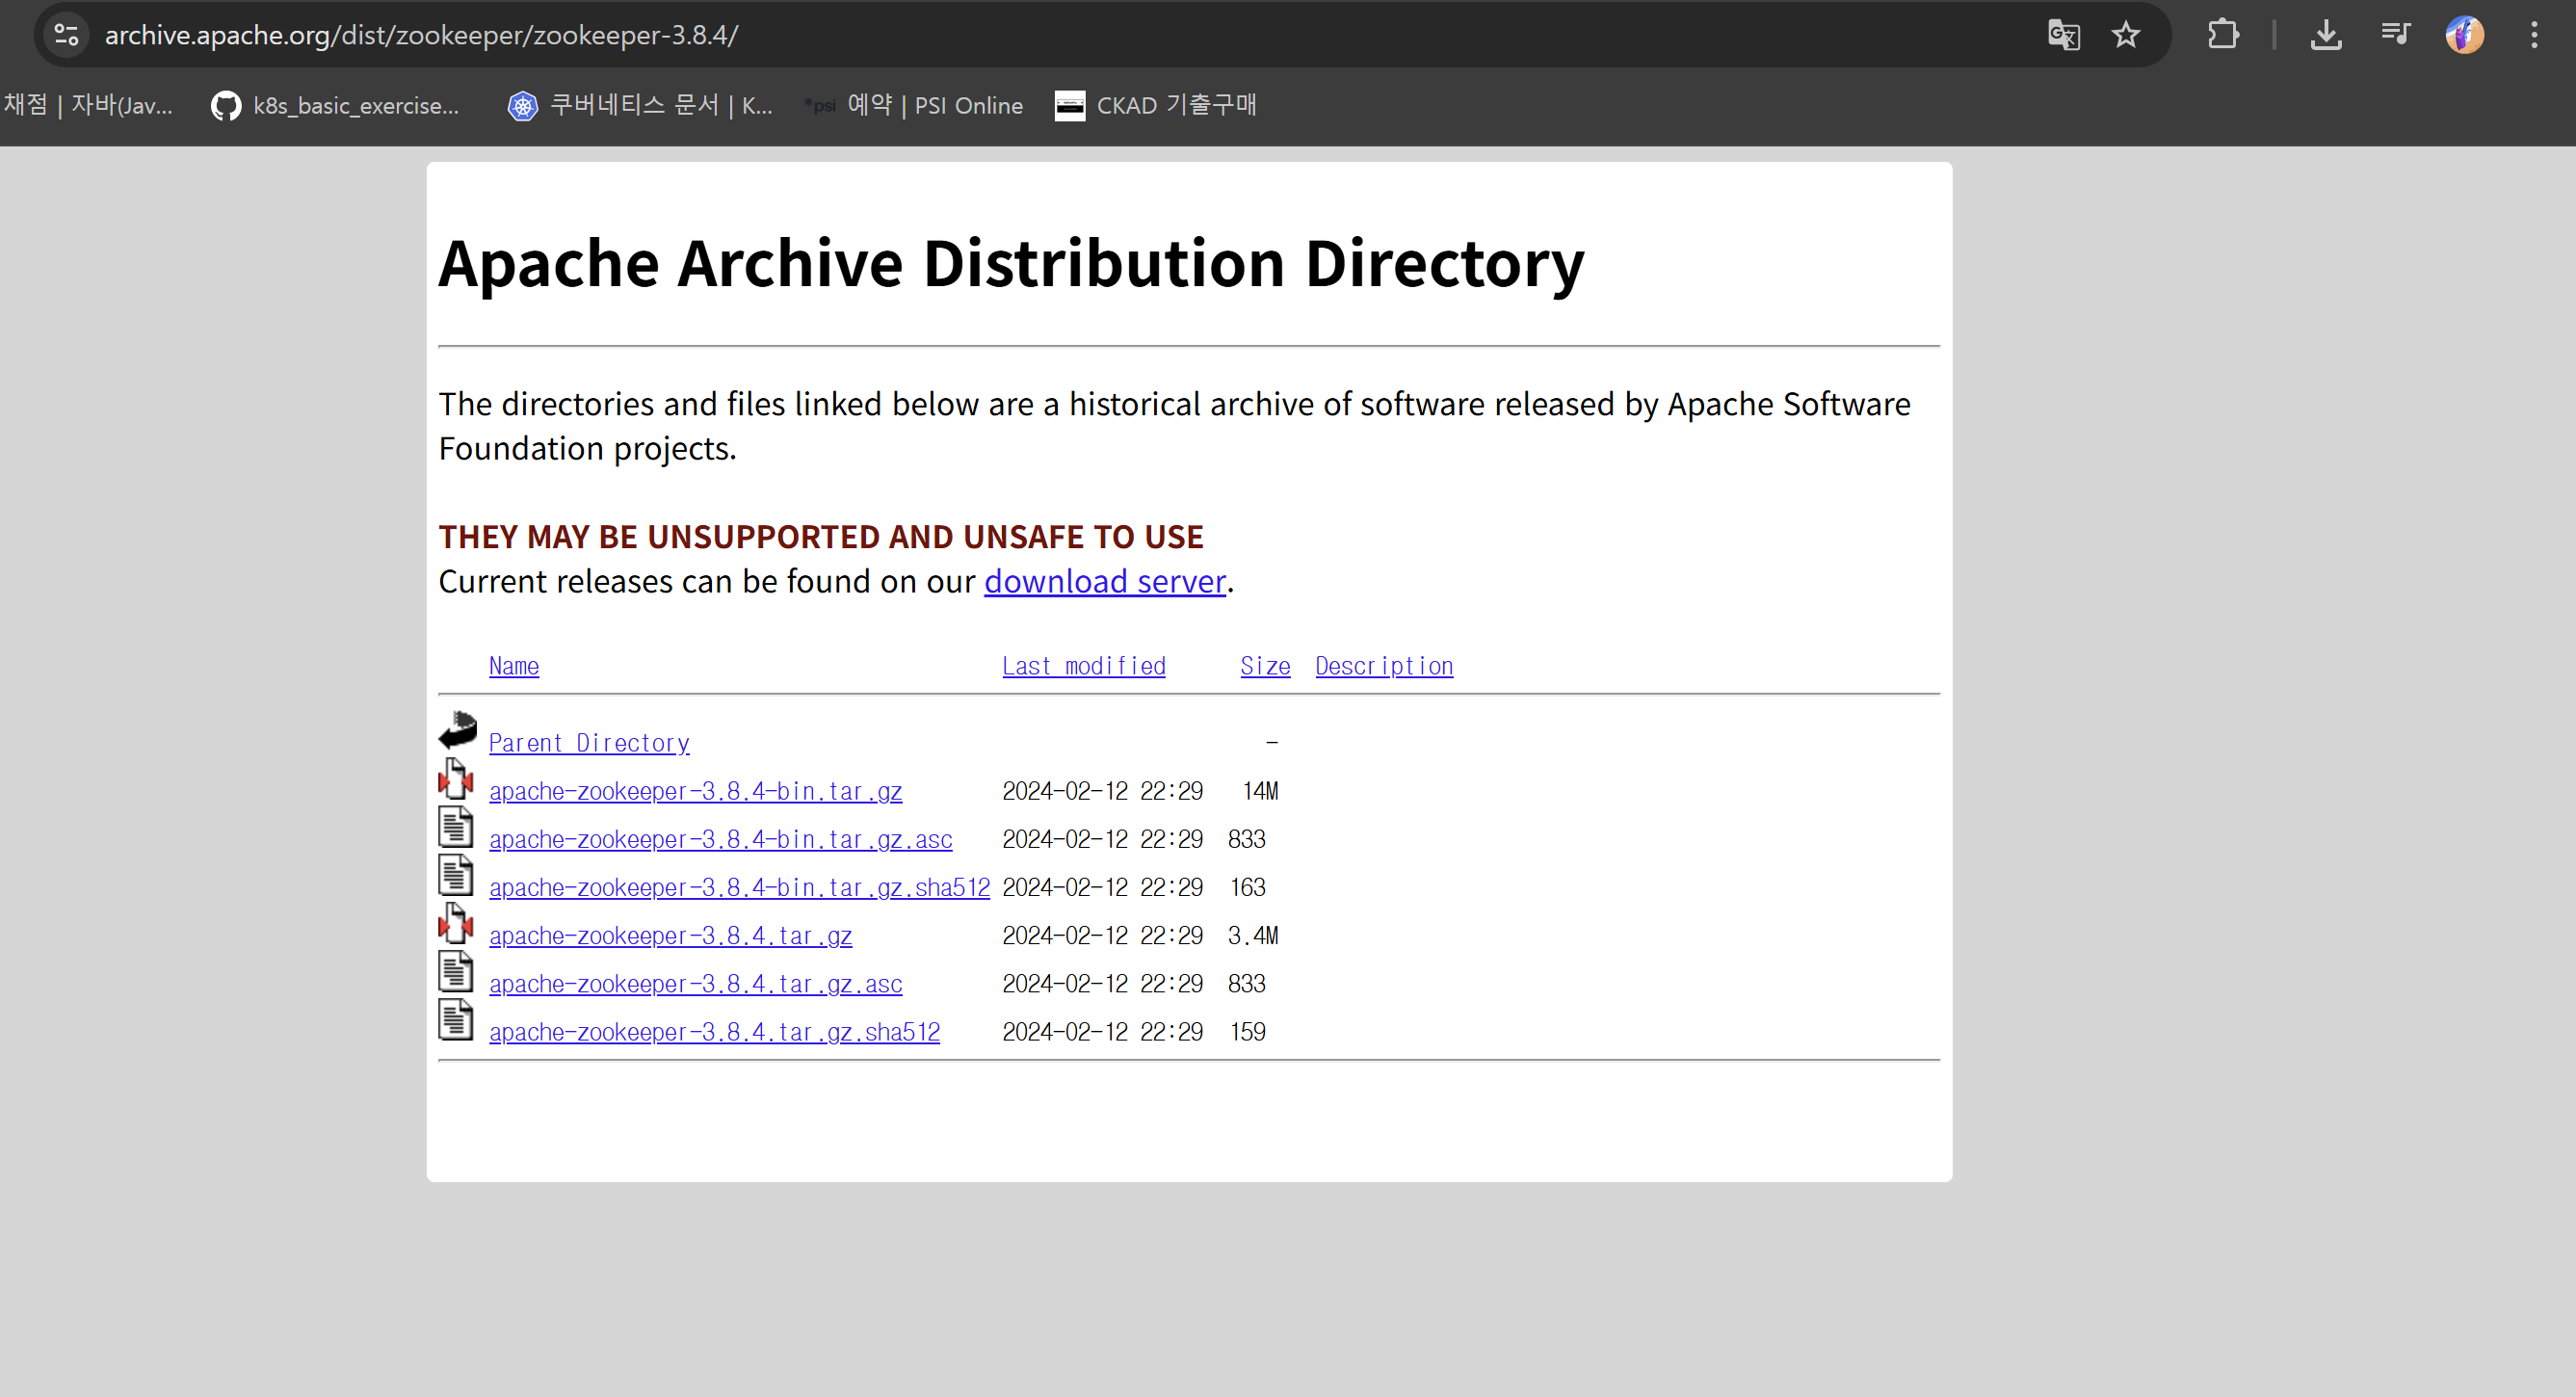Viewport: 2576px width, 1397px height.
Task: Click document icon for 3.8.4.tar.gz.asc
Action: click(x=456, y=970)
